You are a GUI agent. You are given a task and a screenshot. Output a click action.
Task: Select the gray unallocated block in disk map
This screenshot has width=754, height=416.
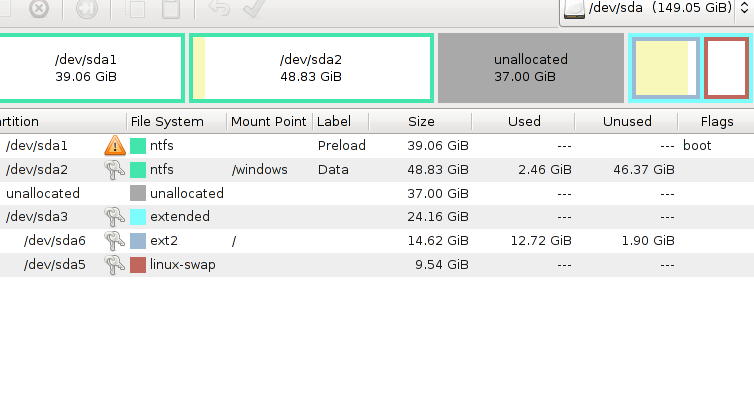[x=531, y=68]
